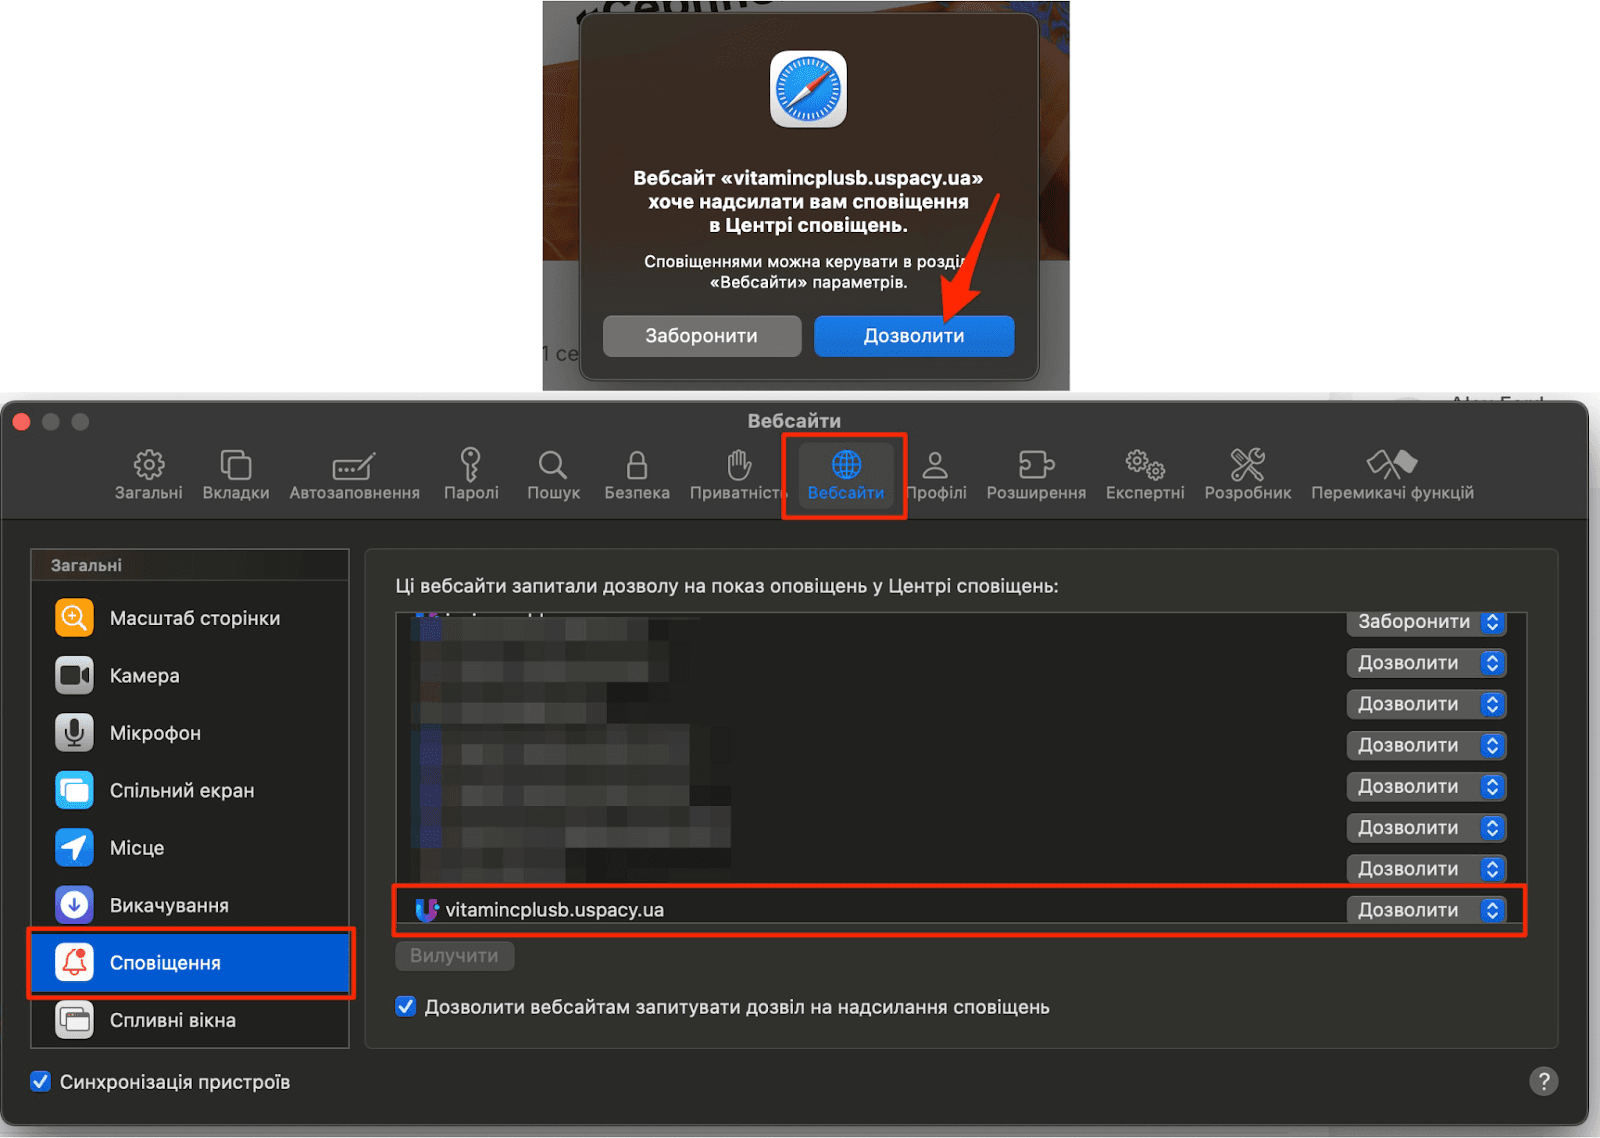Deny notifications with the dialog's Заборонити button
Viewport: 1600px width, 1138px height.
[702, 336]
